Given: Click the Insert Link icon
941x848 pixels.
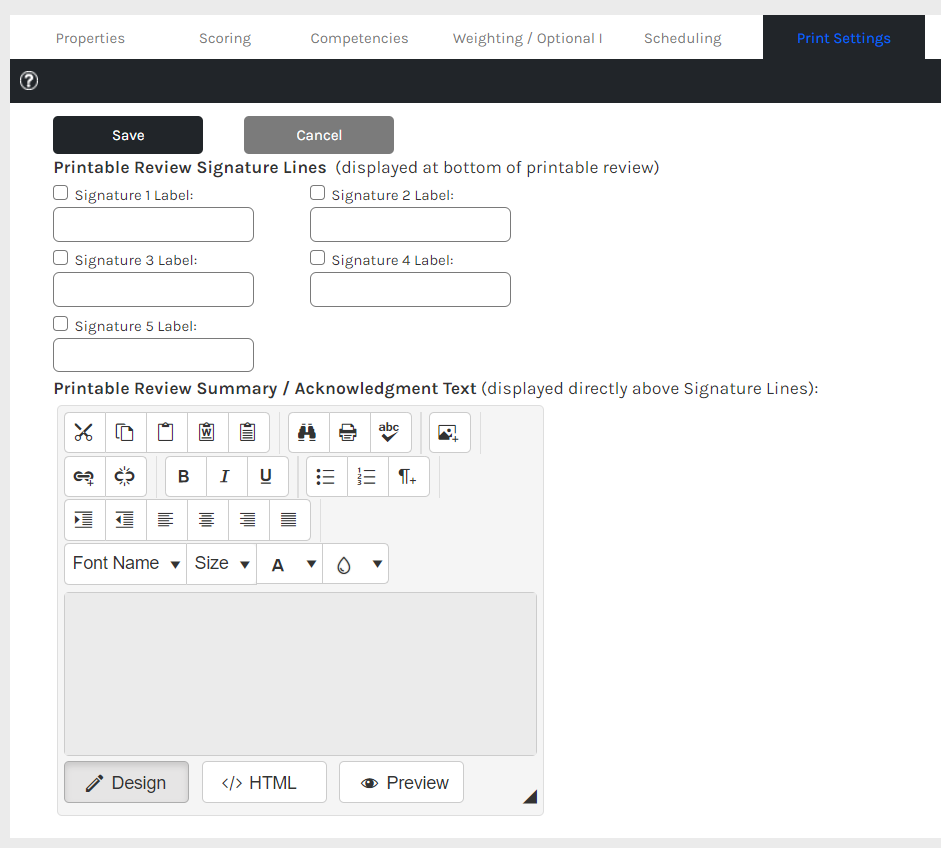Looking at the screenshot, I should [84, 477].
